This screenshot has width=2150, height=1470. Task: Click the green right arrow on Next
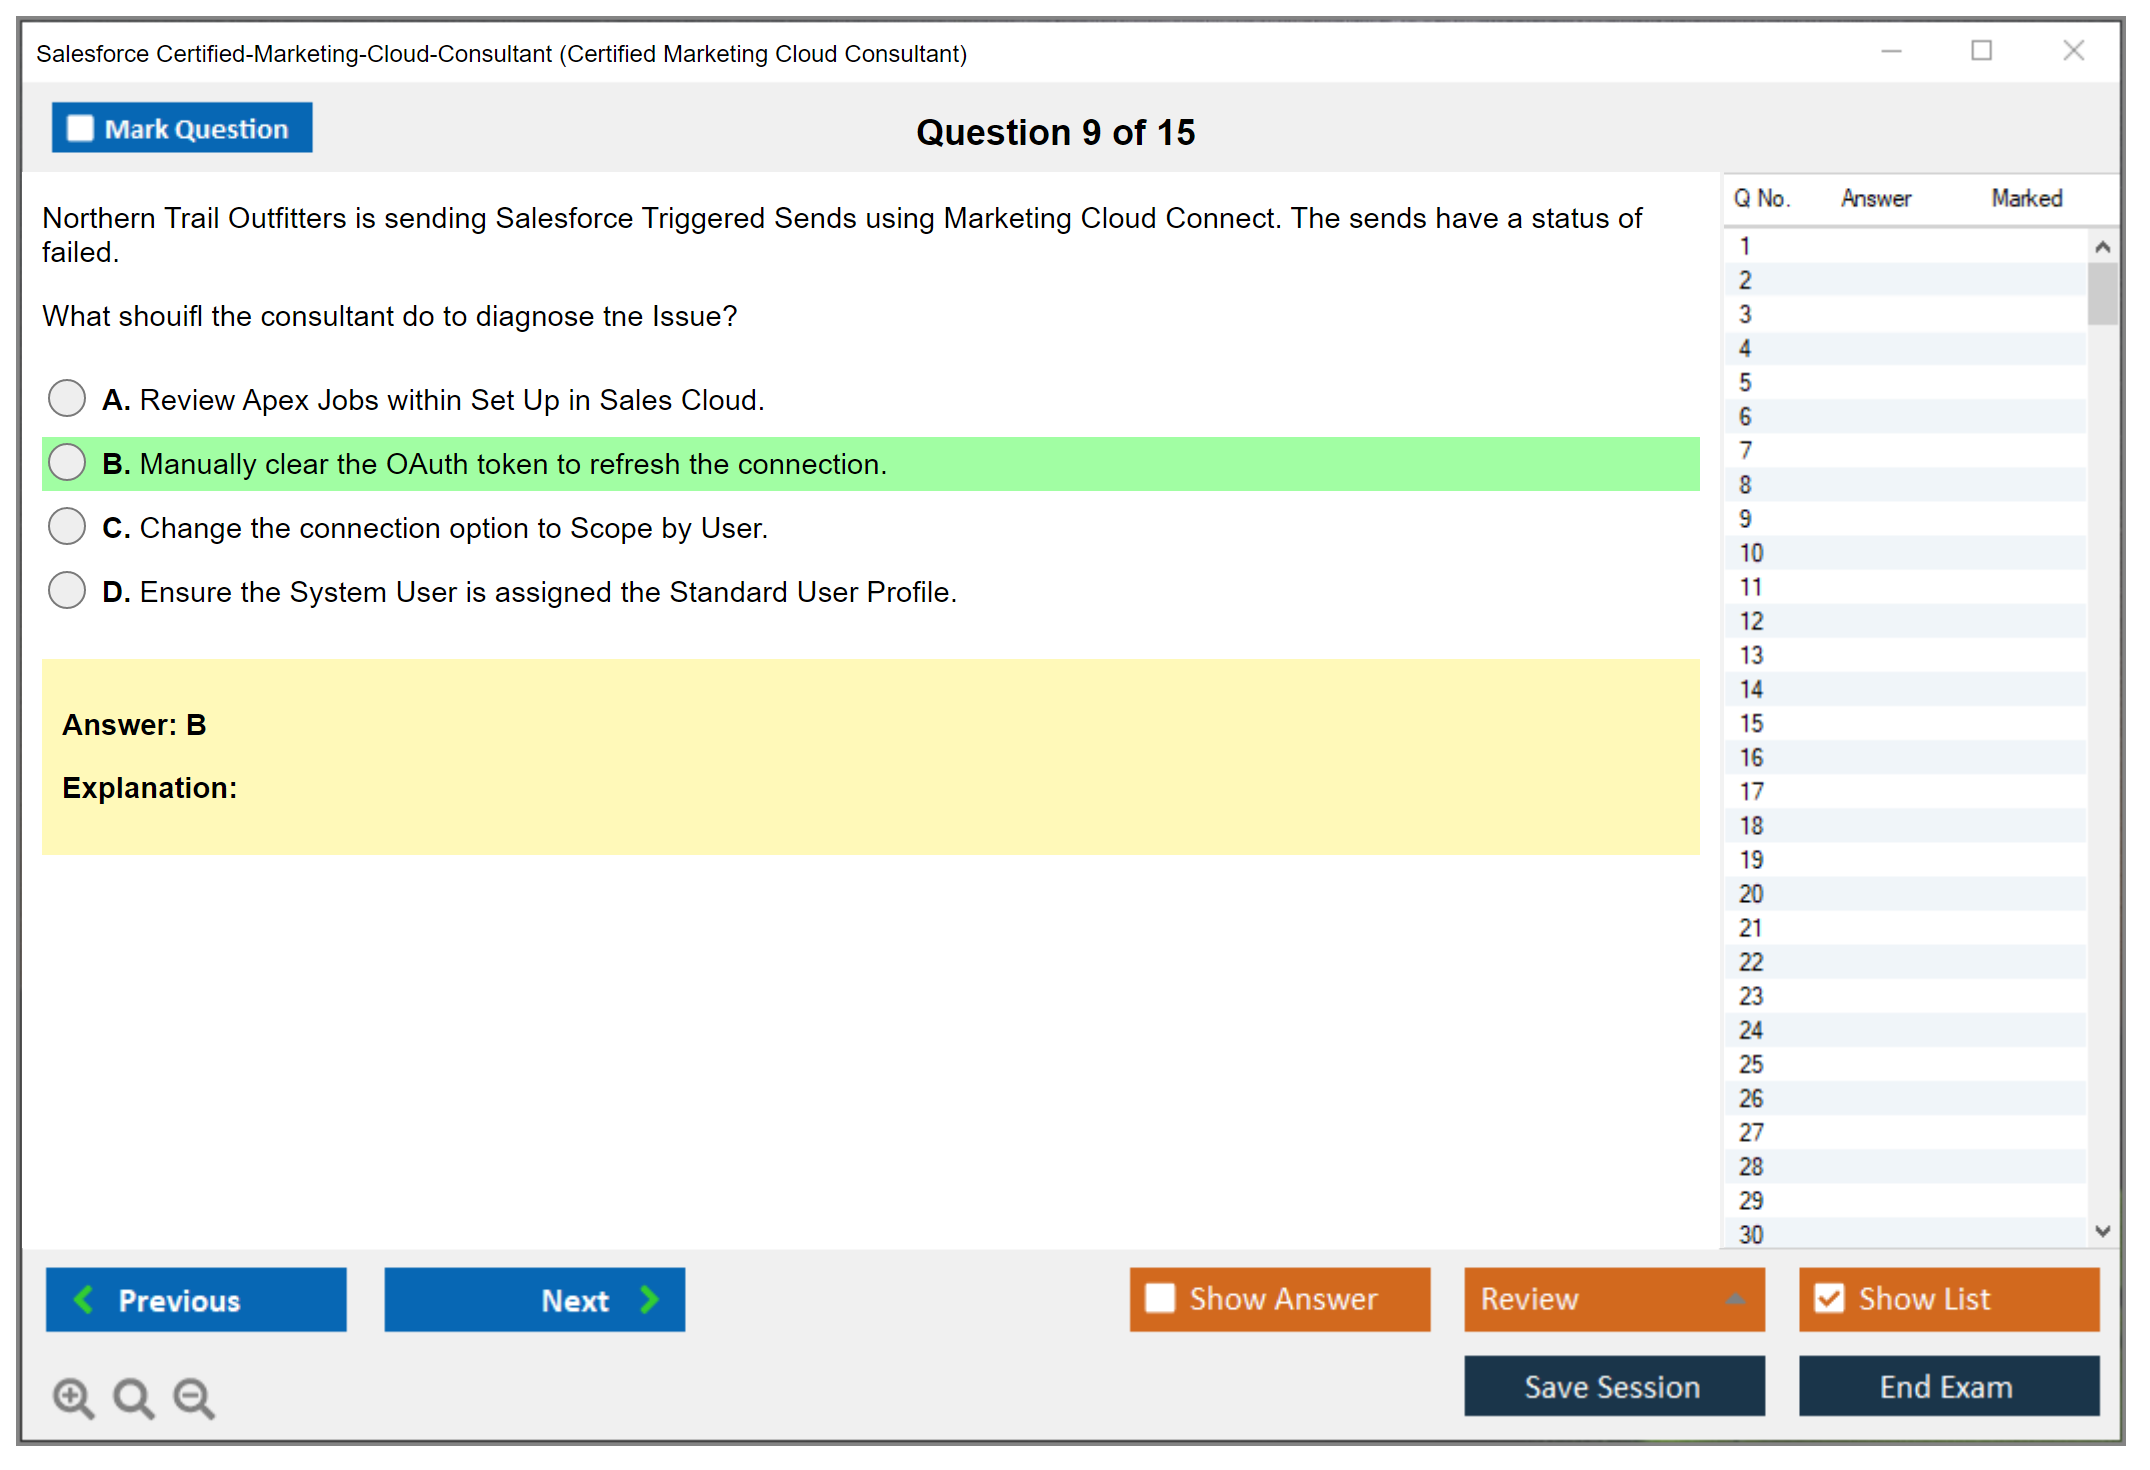click(x=649, y=1299)
